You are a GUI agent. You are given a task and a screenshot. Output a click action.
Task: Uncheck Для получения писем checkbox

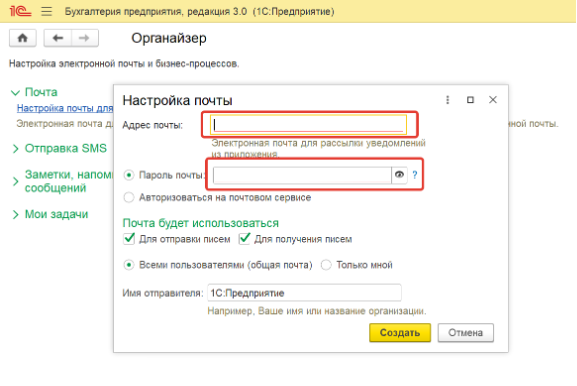245,239
